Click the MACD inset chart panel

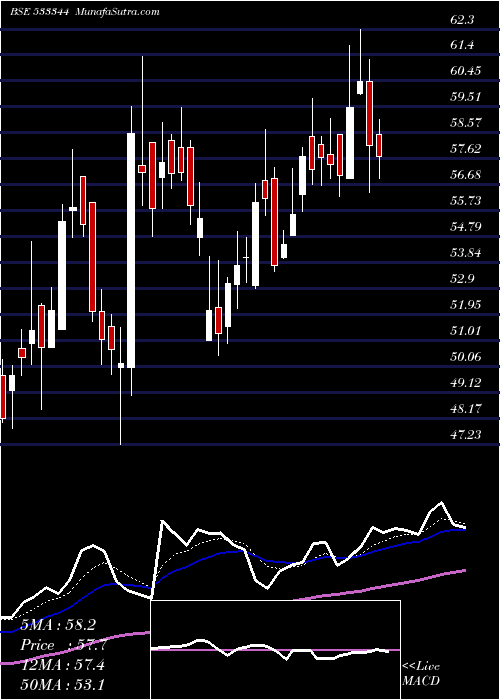[x=275, y=650]
